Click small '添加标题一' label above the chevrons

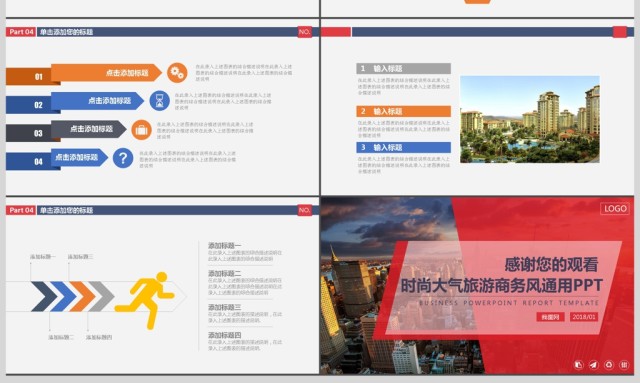43,257
